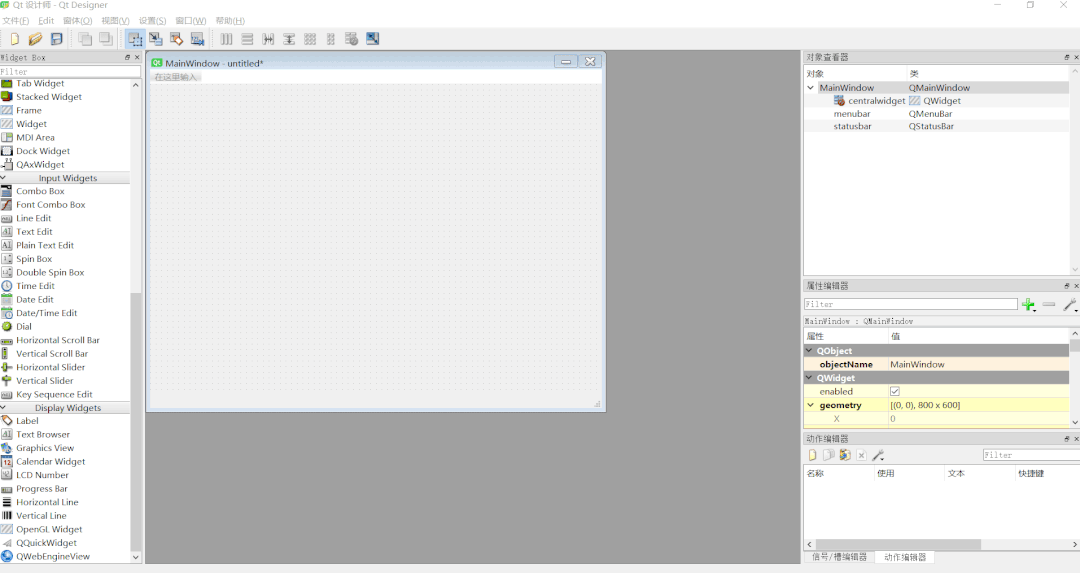This screenshot has width=1080, height=573.
Task: Select the Edit Widgets mode icon
Action: point(135,39)
